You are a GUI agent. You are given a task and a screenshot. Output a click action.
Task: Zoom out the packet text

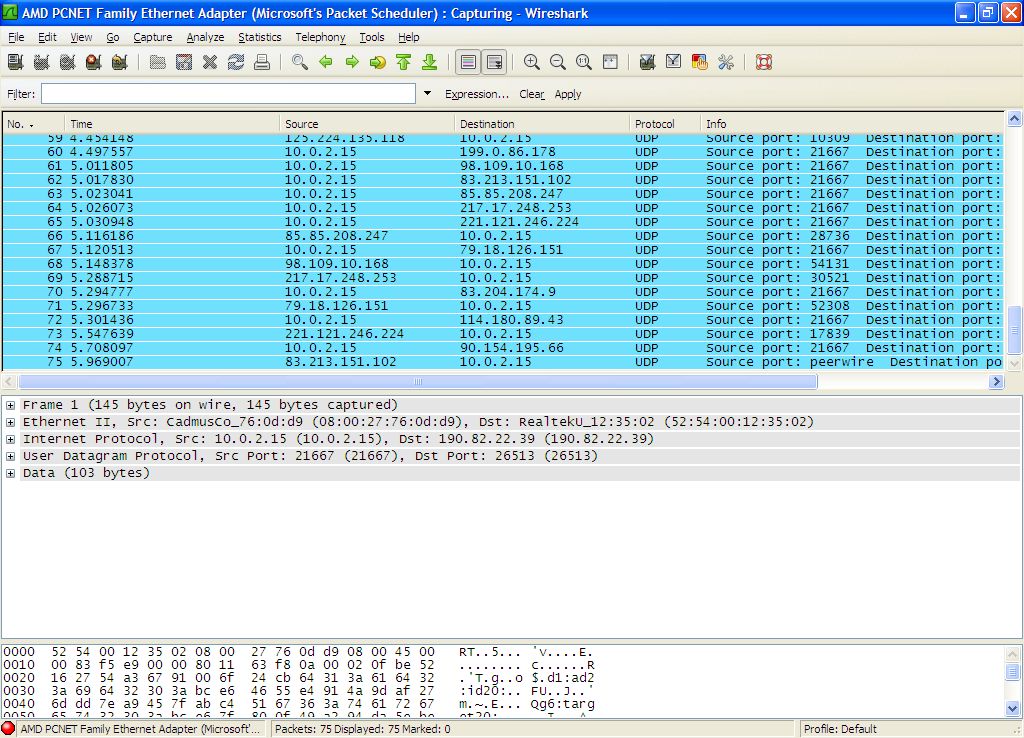click(558, 62)
